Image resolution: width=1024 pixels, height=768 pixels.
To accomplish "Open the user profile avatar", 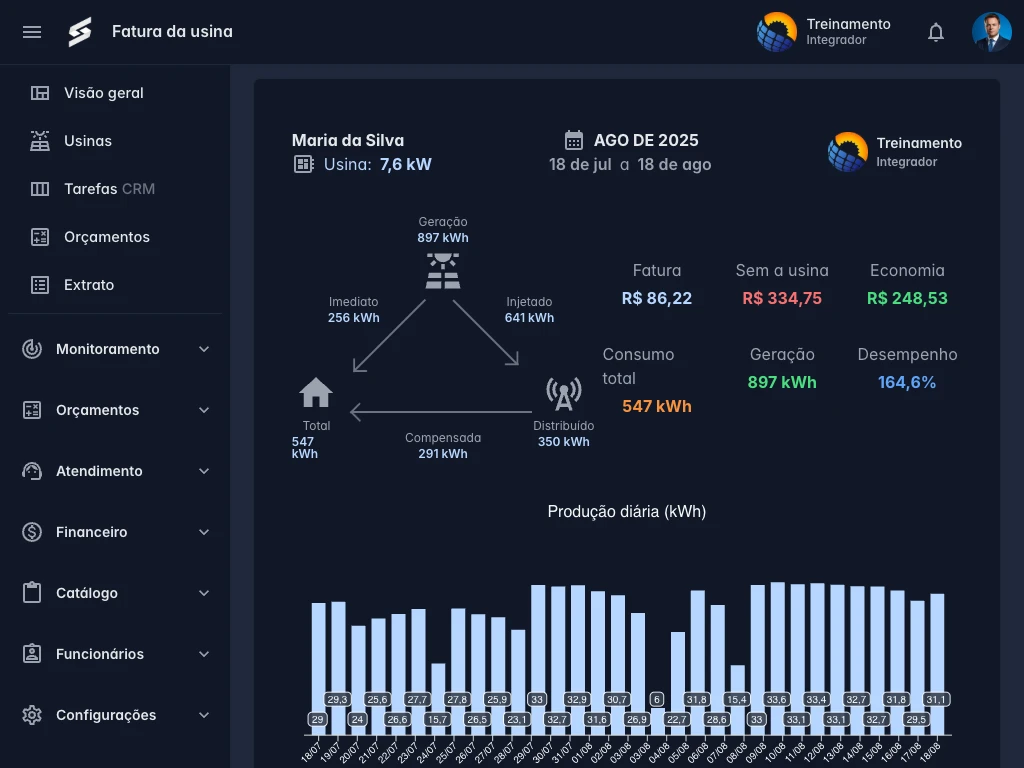I will click(991, 32).
